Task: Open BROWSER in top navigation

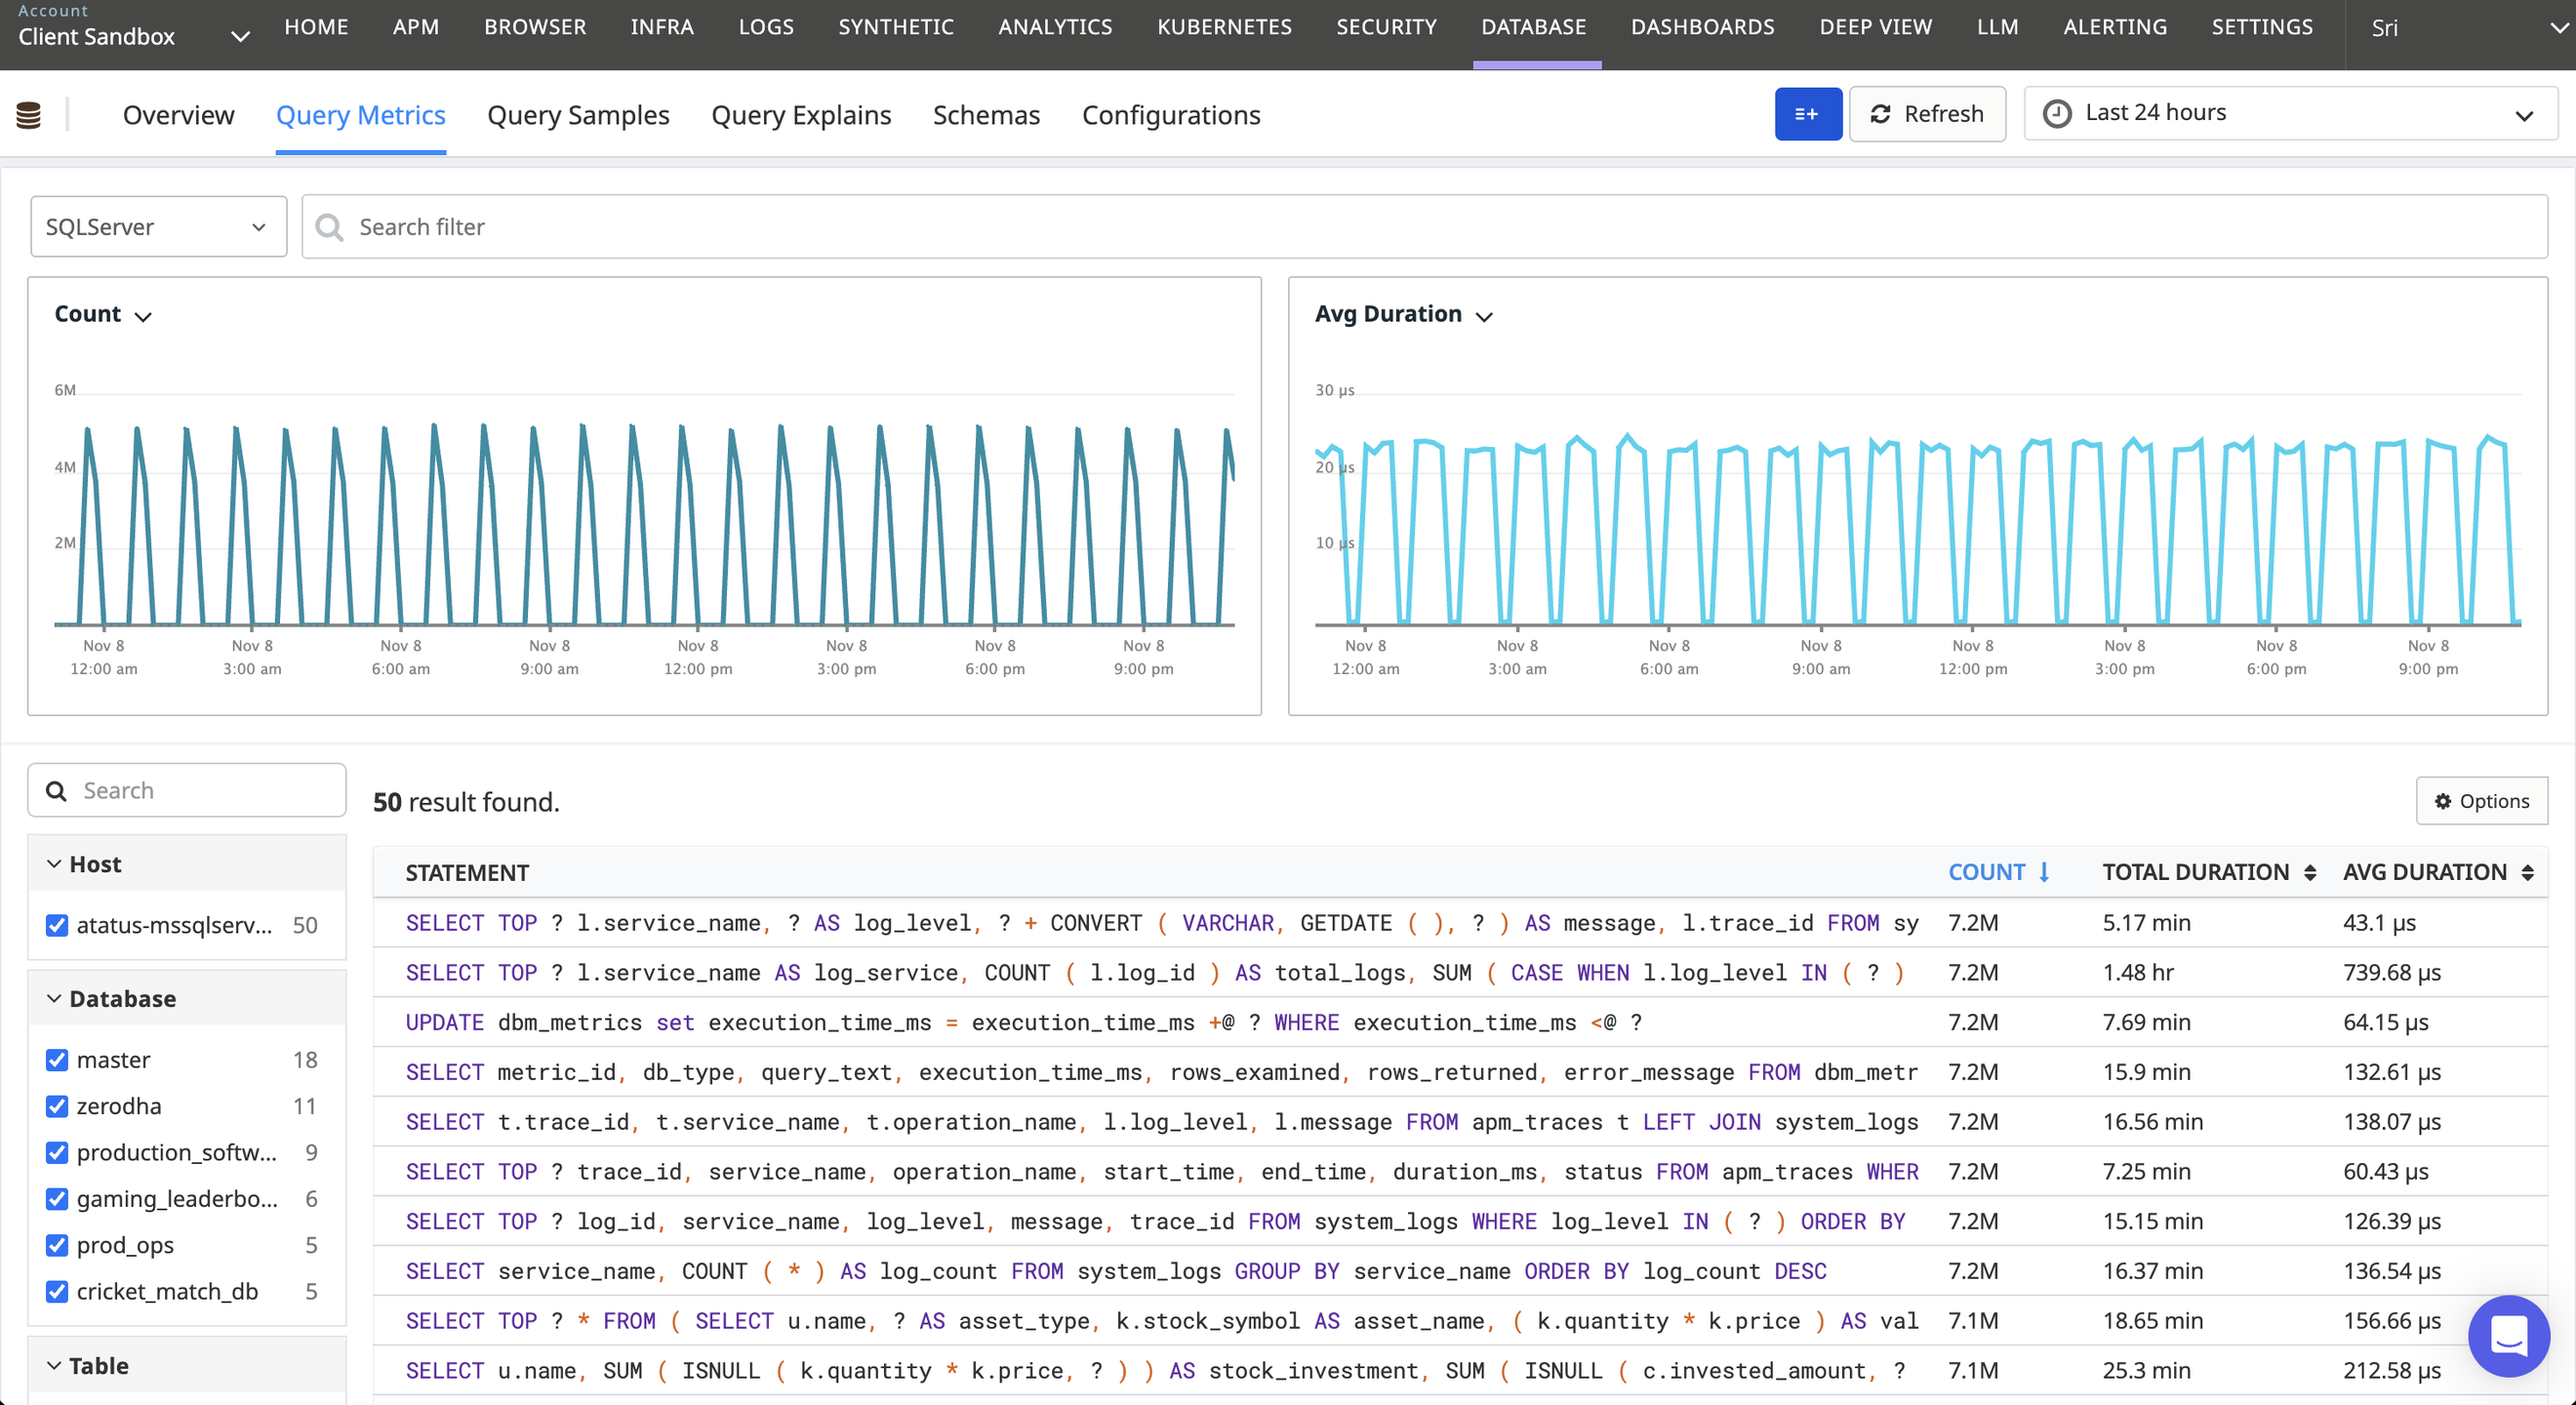Action: pos(535,27)
